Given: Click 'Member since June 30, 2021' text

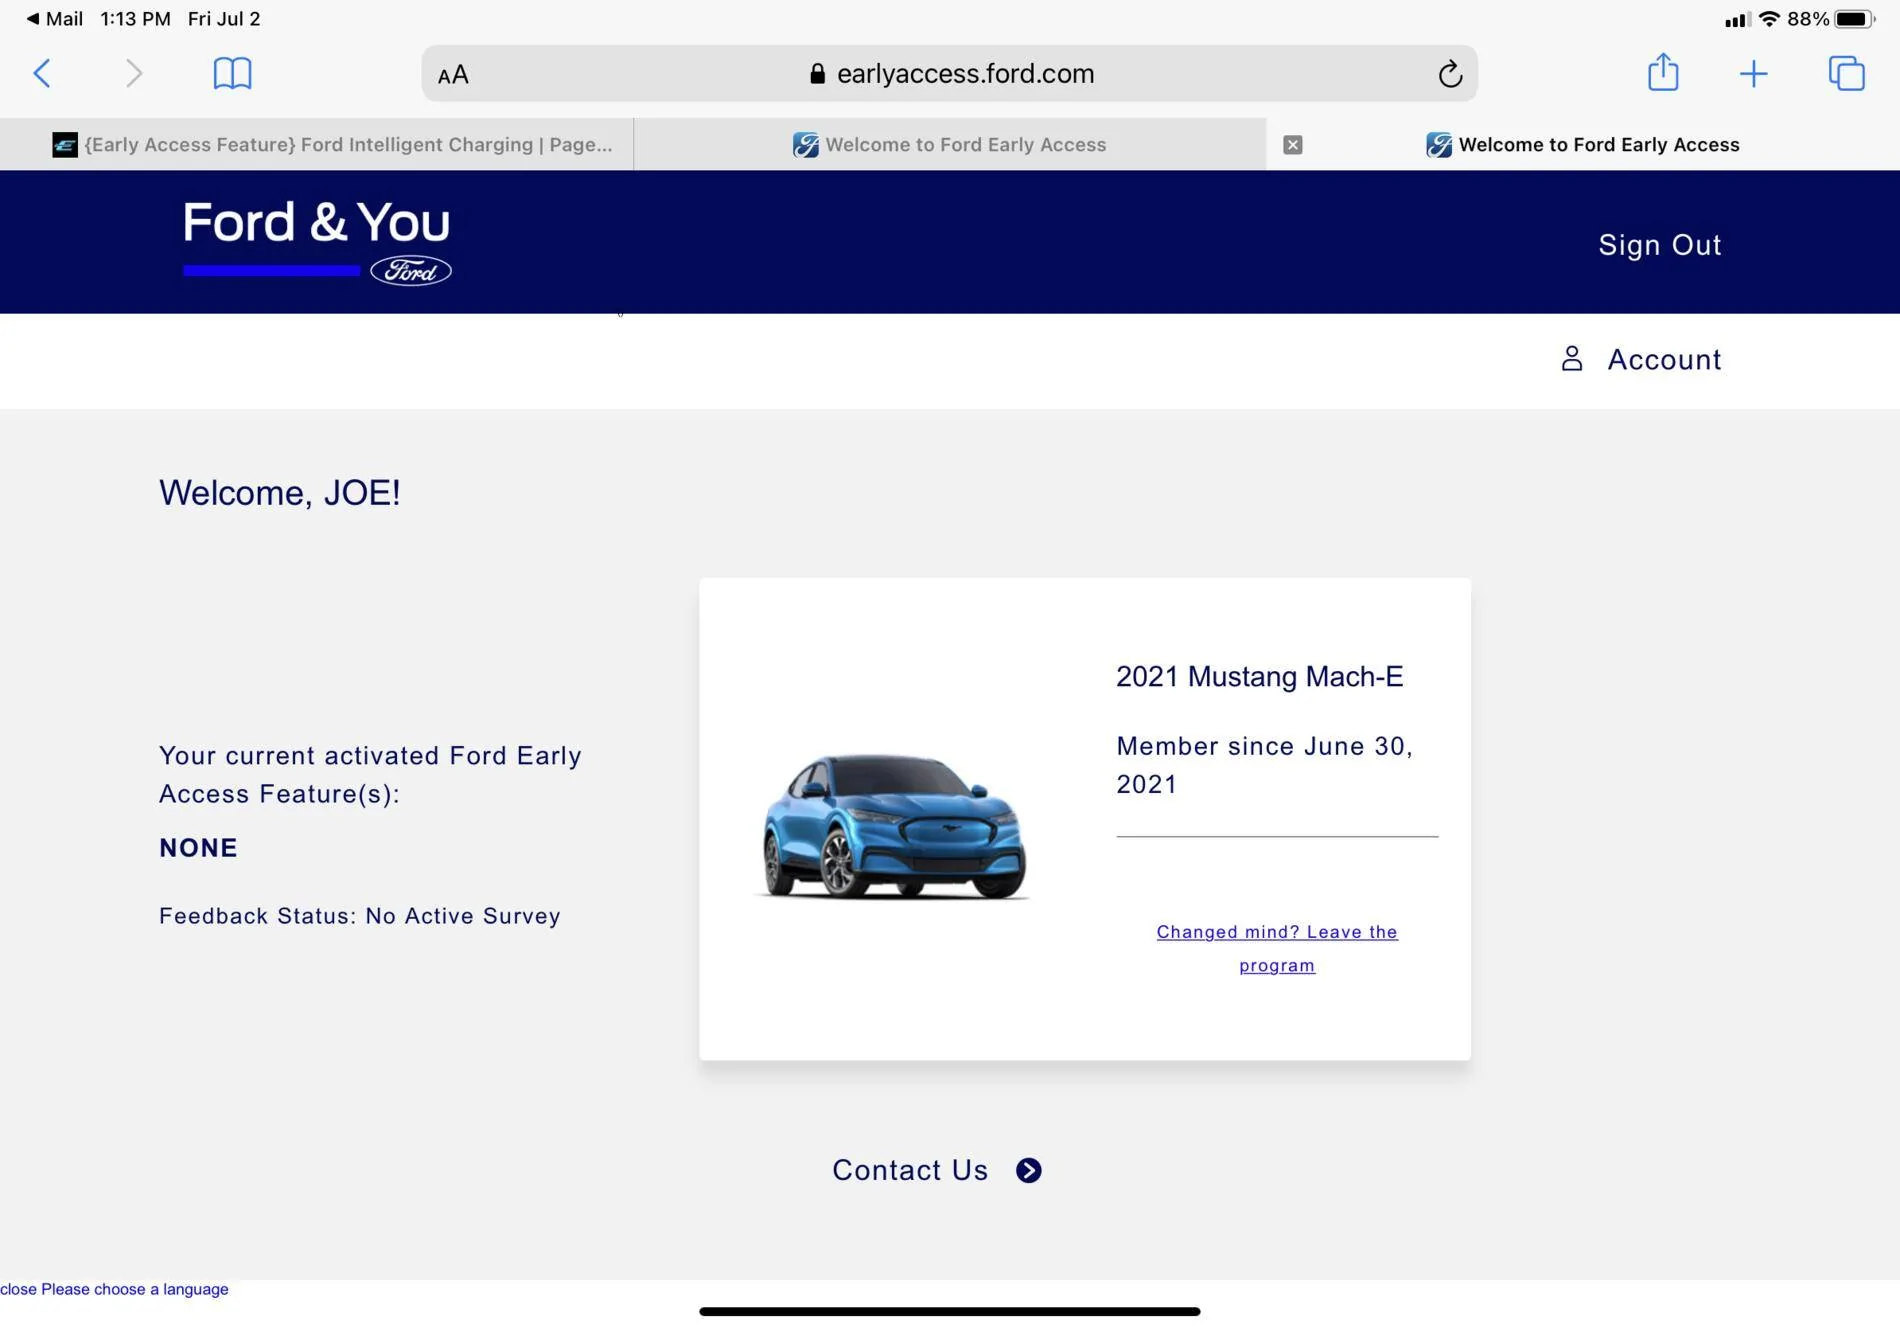Looking at the screenshot, I should click(1264, 765).
